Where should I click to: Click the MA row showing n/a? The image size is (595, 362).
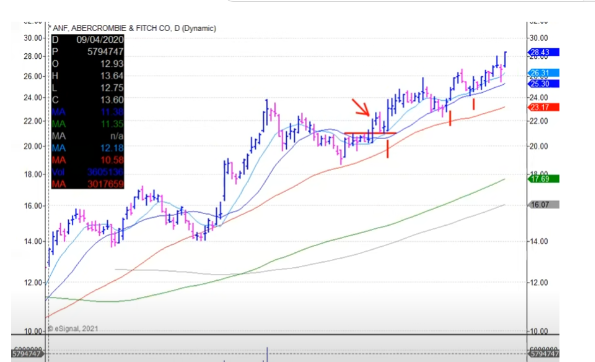coord(88,136)
